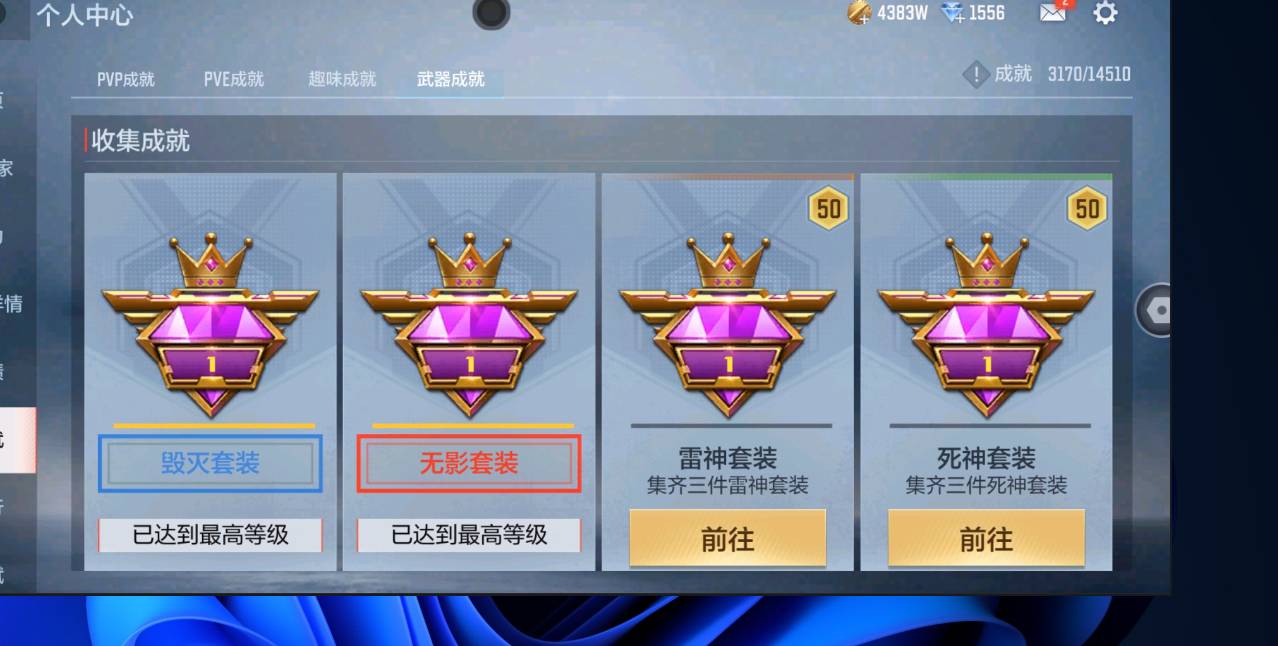Image resolution: width=1278 pixels, height=646 pixels.
Task: Open the 趣味成就 tab
Action: tap(342, 79)
